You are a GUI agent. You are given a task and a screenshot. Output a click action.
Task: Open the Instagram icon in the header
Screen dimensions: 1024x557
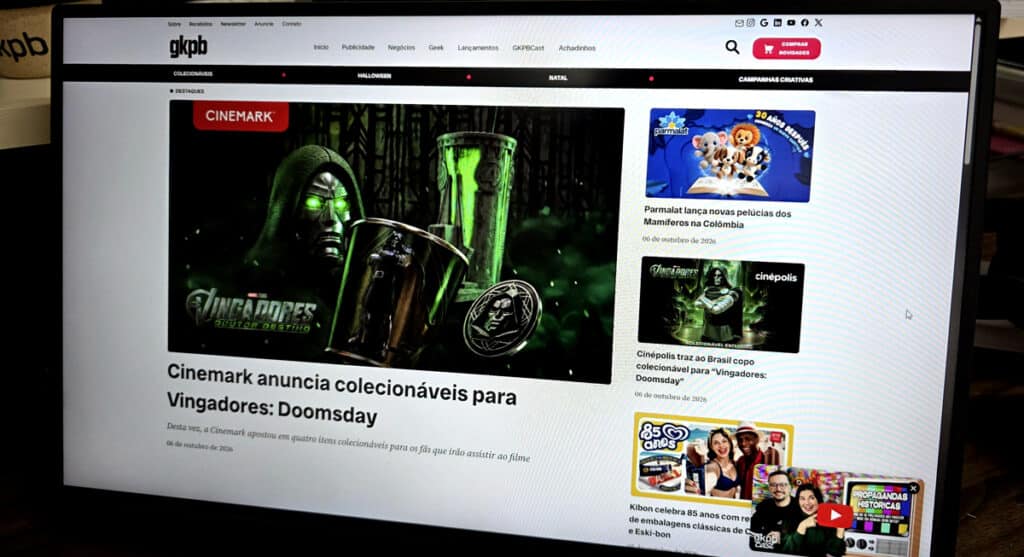pyautogui.click(x=750, y=23)
